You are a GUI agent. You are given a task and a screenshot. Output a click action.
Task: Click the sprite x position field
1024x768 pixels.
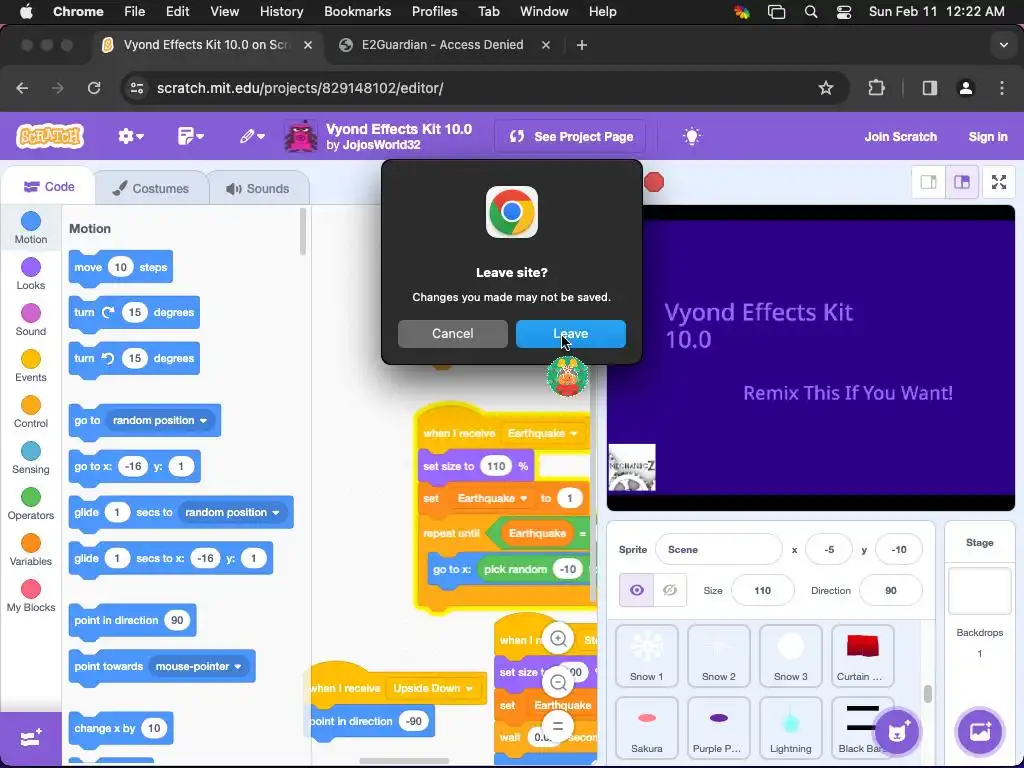tap(829, 550)
